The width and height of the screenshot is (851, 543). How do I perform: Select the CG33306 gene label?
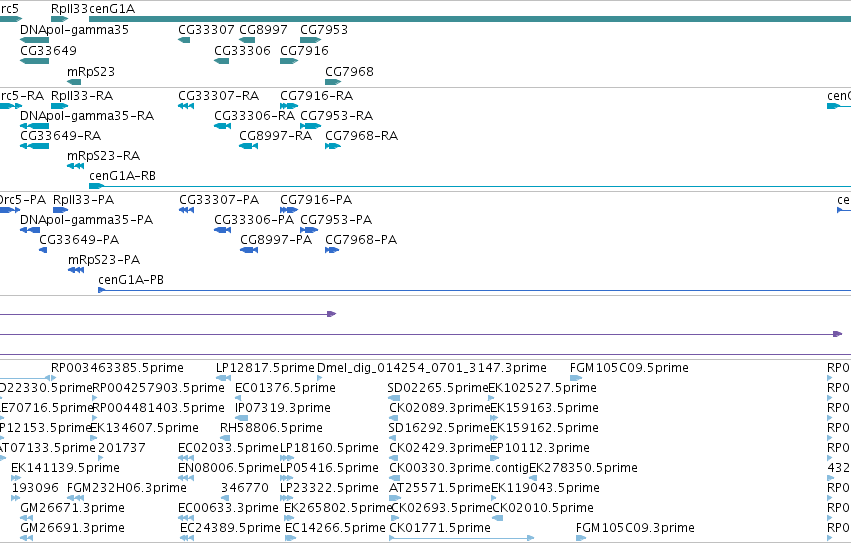coord(242,50)
